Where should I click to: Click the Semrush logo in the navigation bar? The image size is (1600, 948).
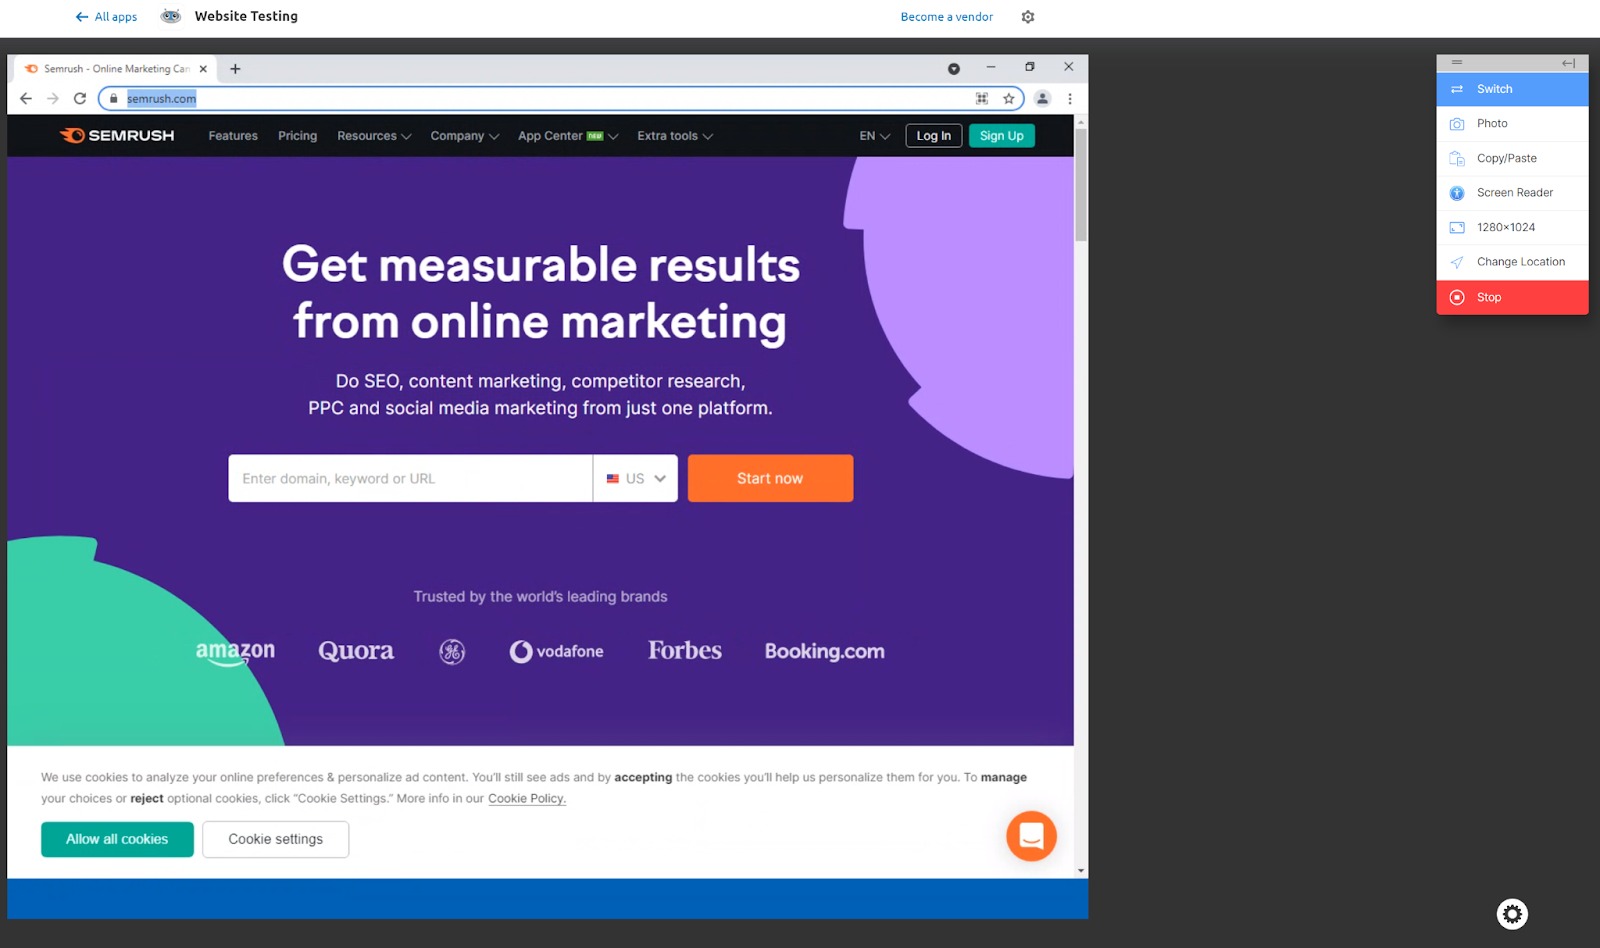coord(116,135)
